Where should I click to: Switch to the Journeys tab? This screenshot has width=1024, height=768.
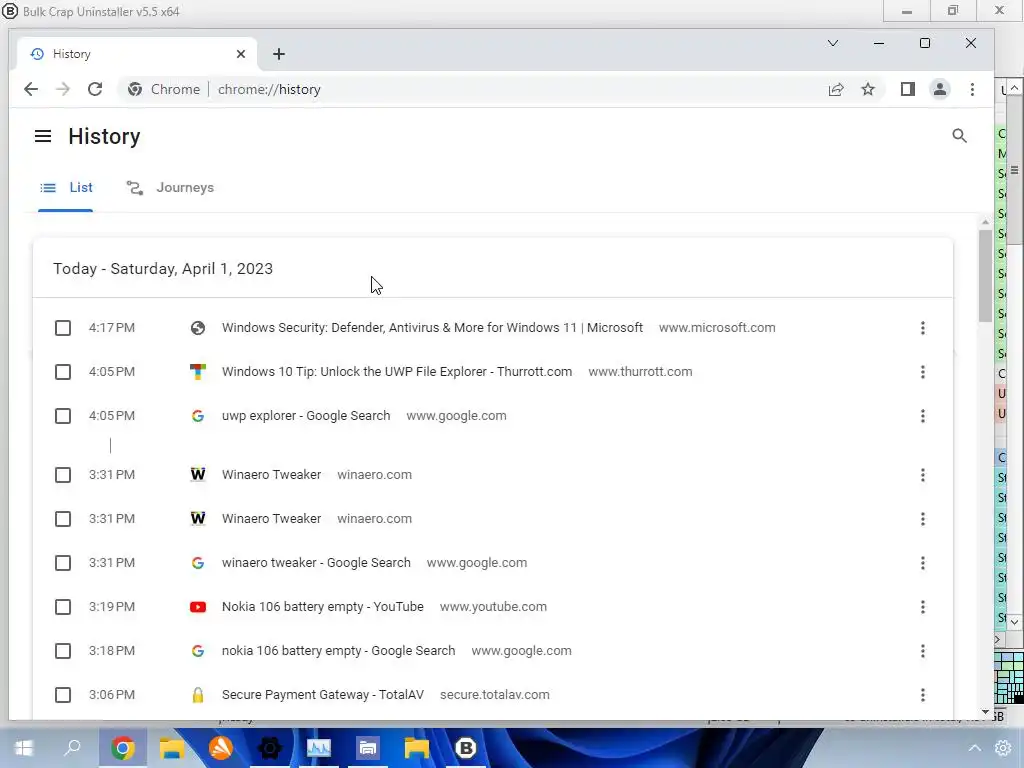tap(170, 188)
